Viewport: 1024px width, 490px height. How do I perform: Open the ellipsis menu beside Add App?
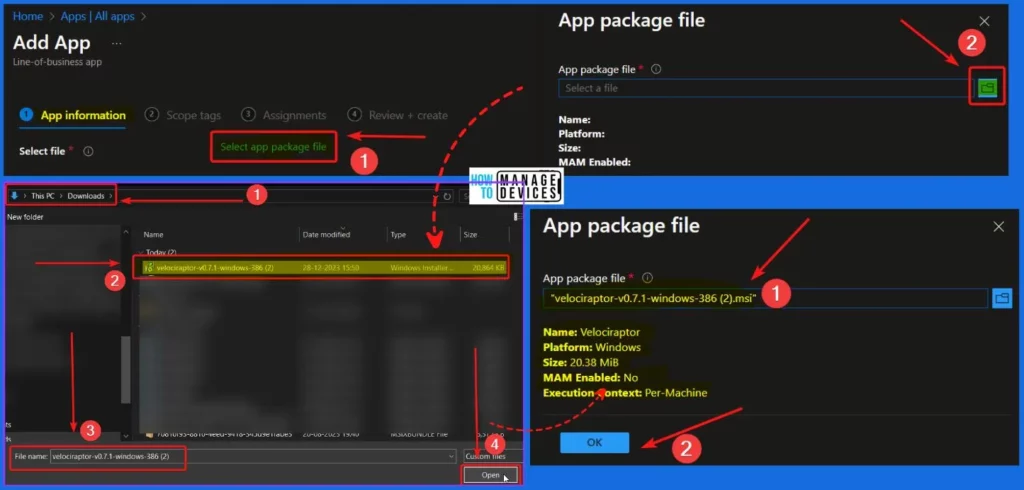click(116, 44)
